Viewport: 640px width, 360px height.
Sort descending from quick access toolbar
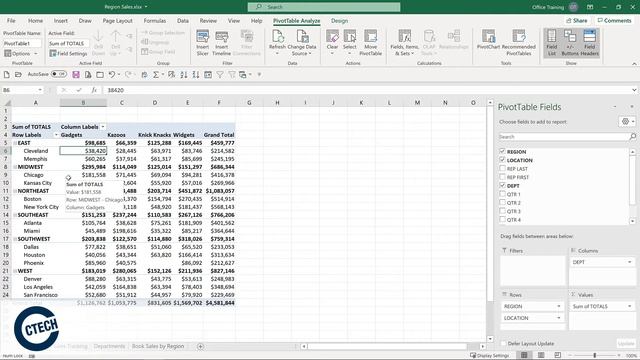pos(196,74)
